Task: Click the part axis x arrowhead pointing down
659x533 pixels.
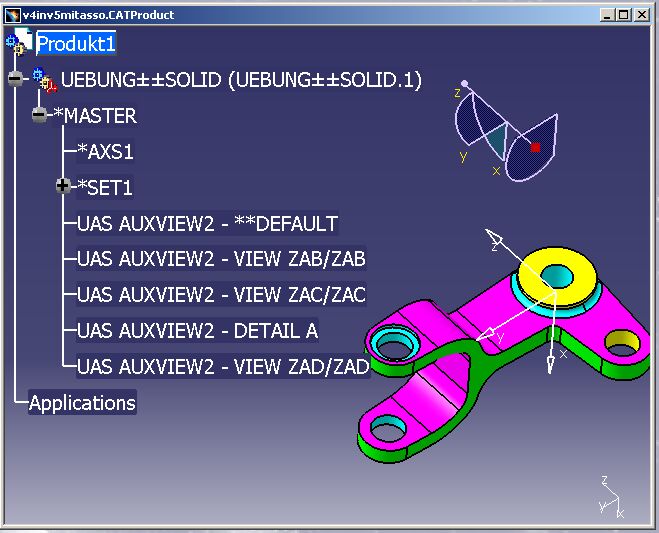Action: point(550,365)
